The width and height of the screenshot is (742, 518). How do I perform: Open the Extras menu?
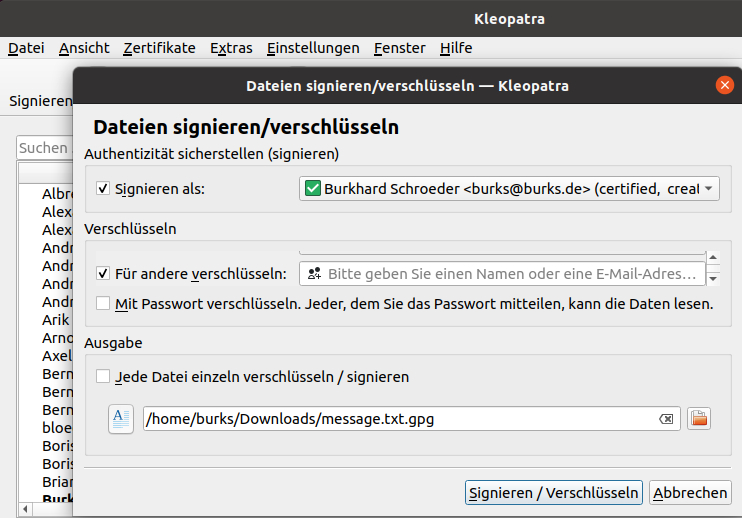[231, 48]
